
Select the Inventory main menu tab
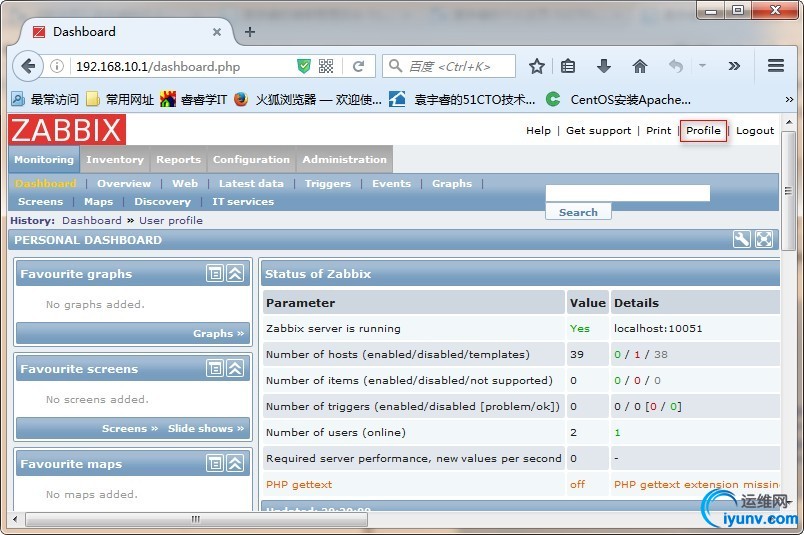(x=115, y=160)
